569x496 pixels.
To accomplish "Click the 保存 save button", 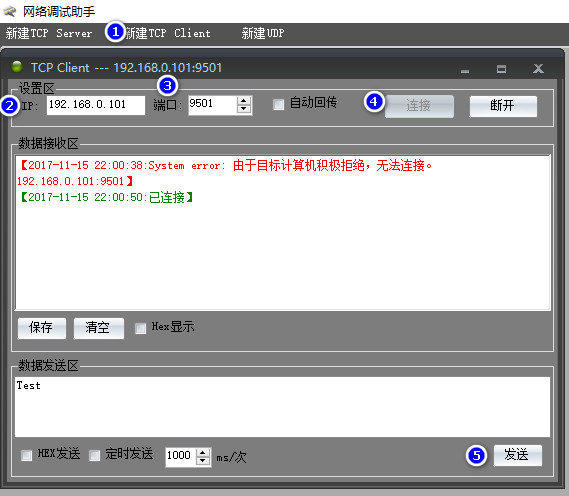I will [x=42, y=328].
